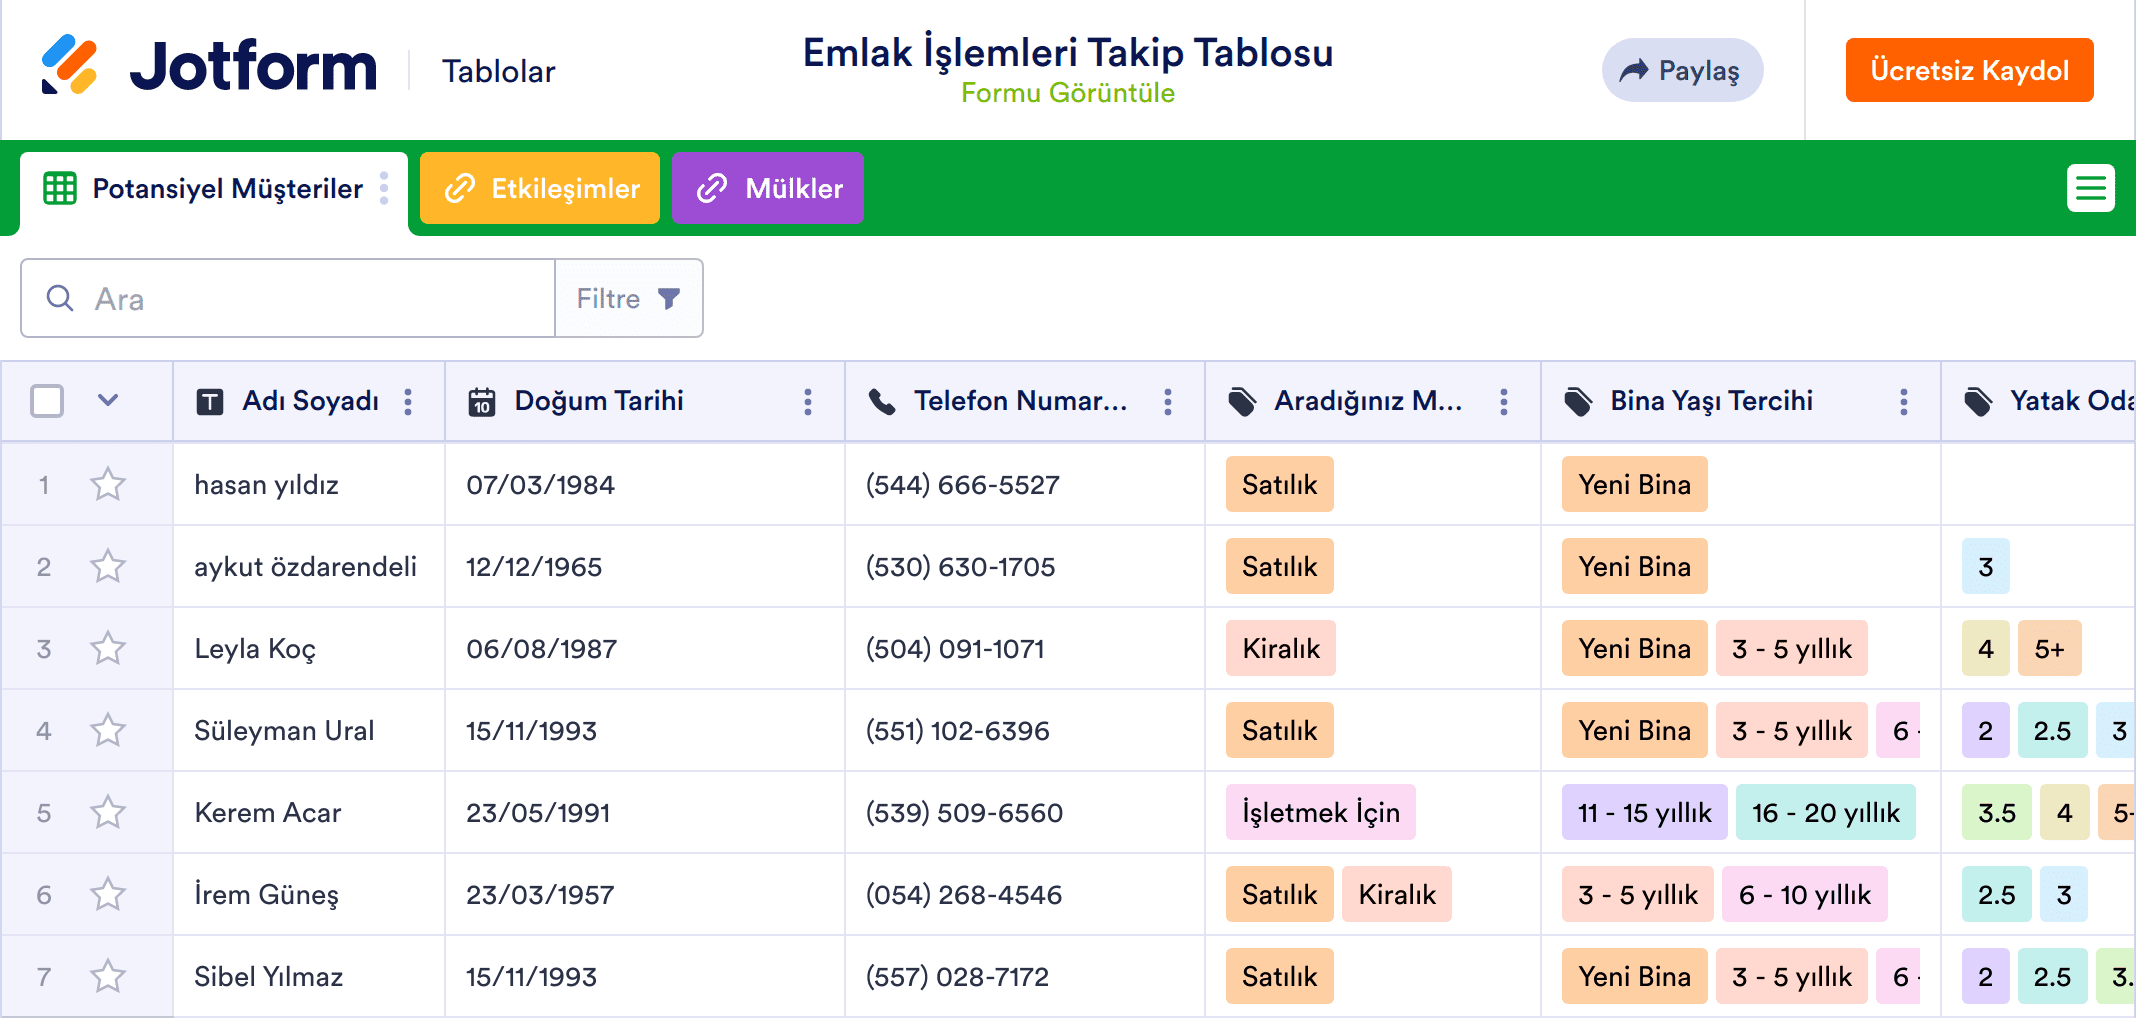Open Doğum Tarihi column options menu
Image resolution: width=2136 pixels, height=1018 pixels.
(x=808, y=402)
